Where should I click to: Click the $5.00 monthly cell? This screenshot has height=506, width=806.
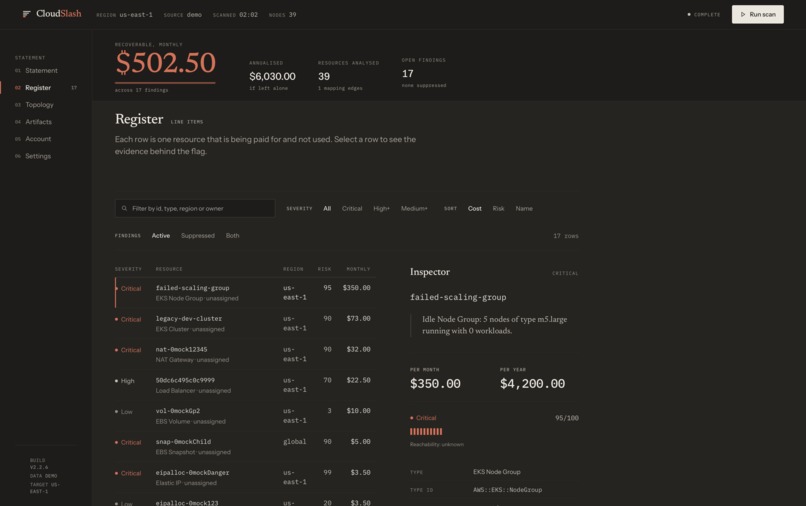click(360, 442)
